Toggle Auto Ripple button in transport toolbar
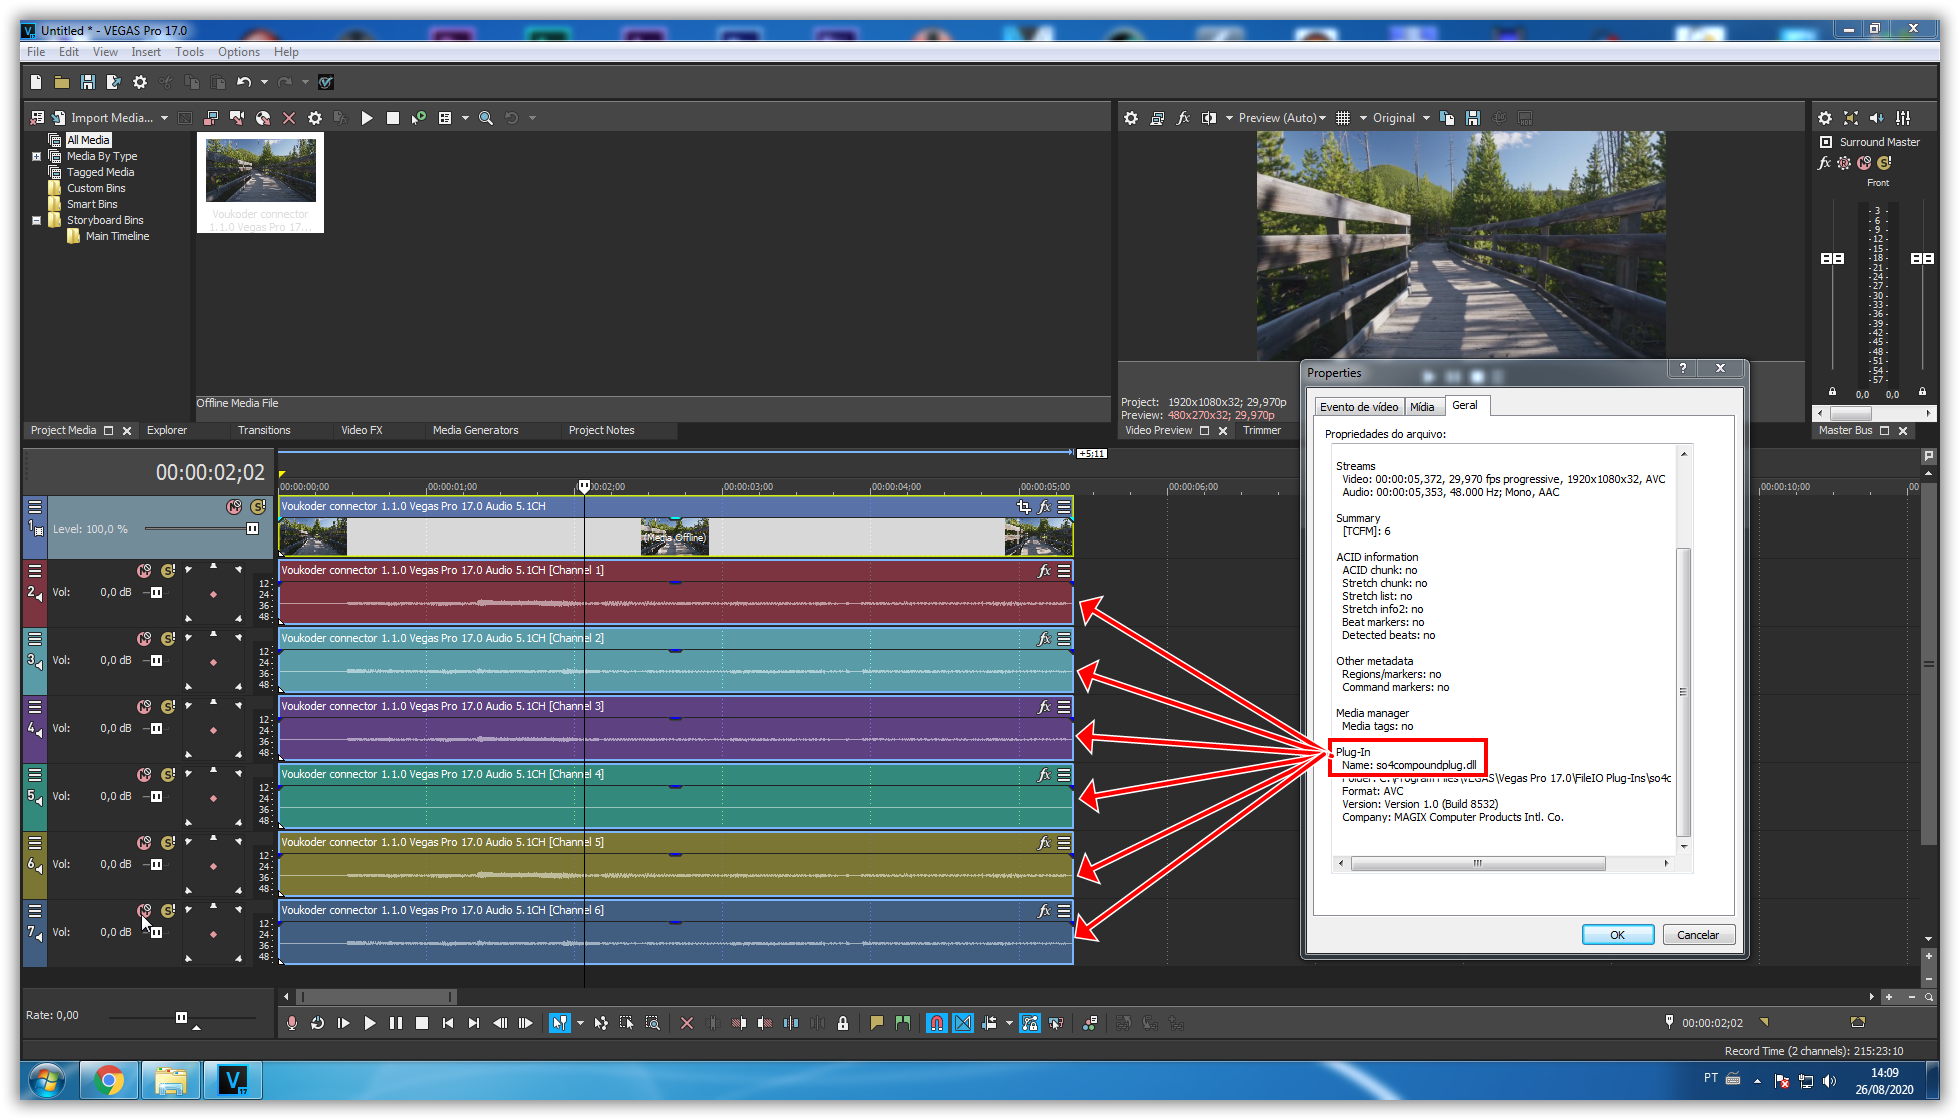The height and width of the screenshot is (1120, 1960). point(989,1023)
